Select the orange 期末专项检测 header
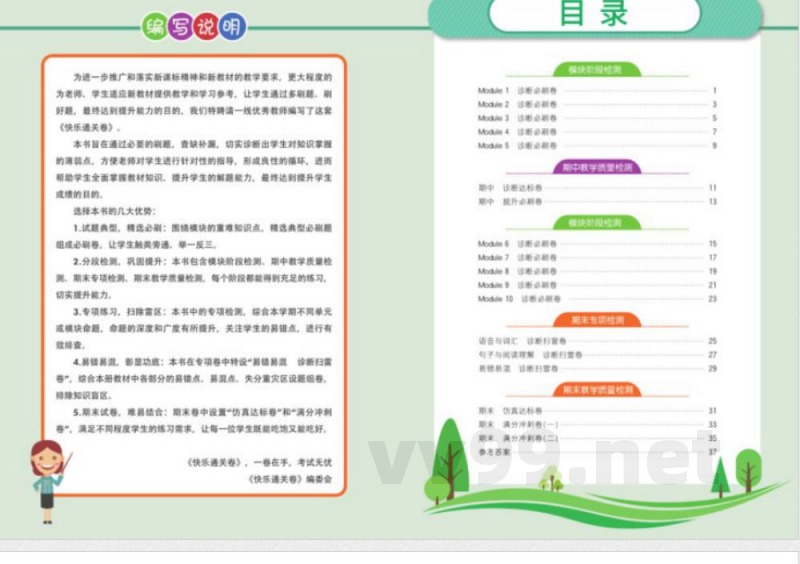Viewport: 800px width, 564px height. [597, 320]
